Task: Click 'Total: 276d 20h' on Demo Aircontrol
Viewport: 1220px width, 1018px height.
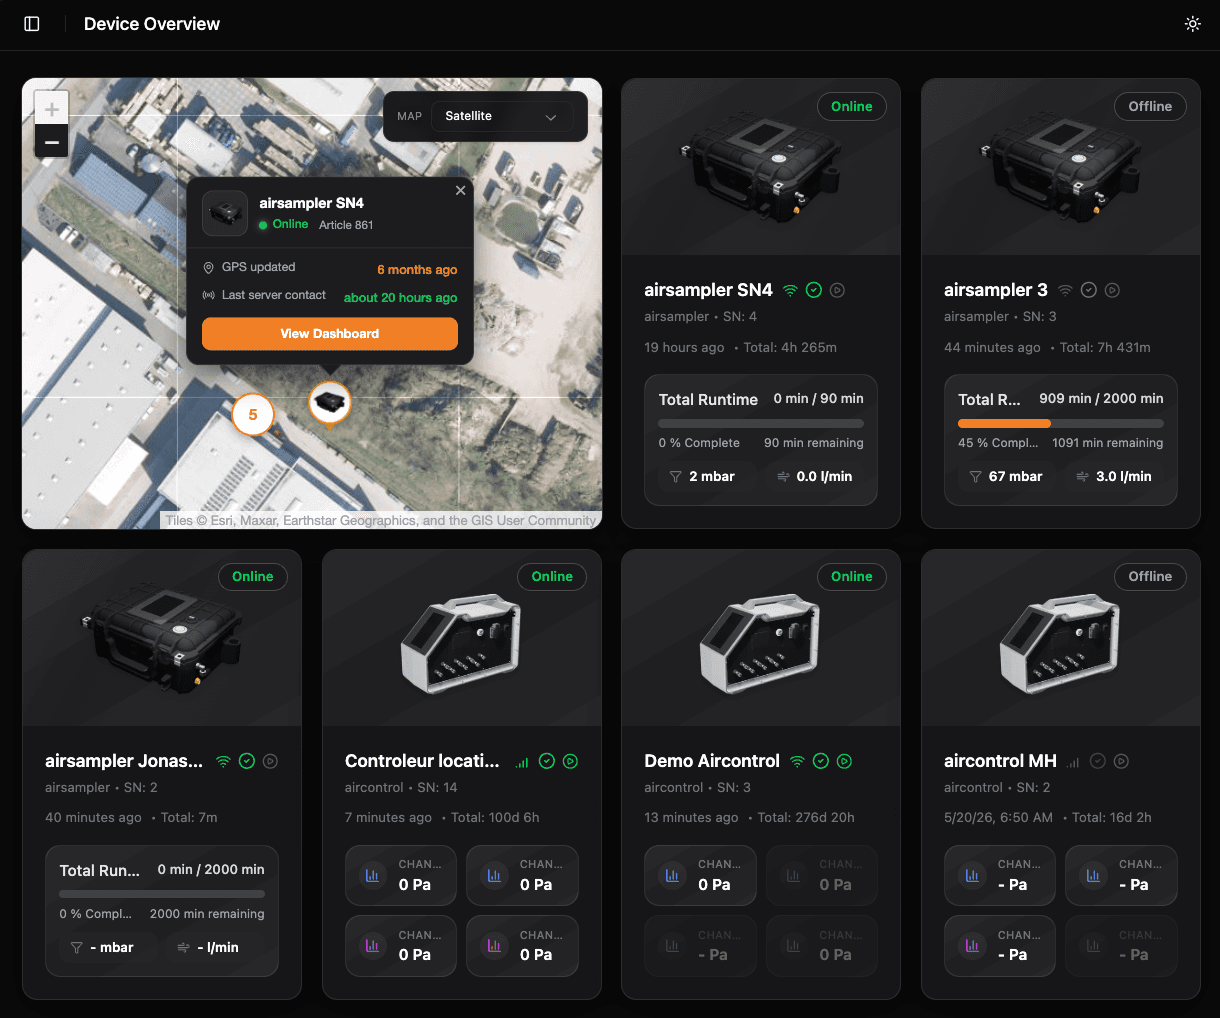Action: coord(806,818)
